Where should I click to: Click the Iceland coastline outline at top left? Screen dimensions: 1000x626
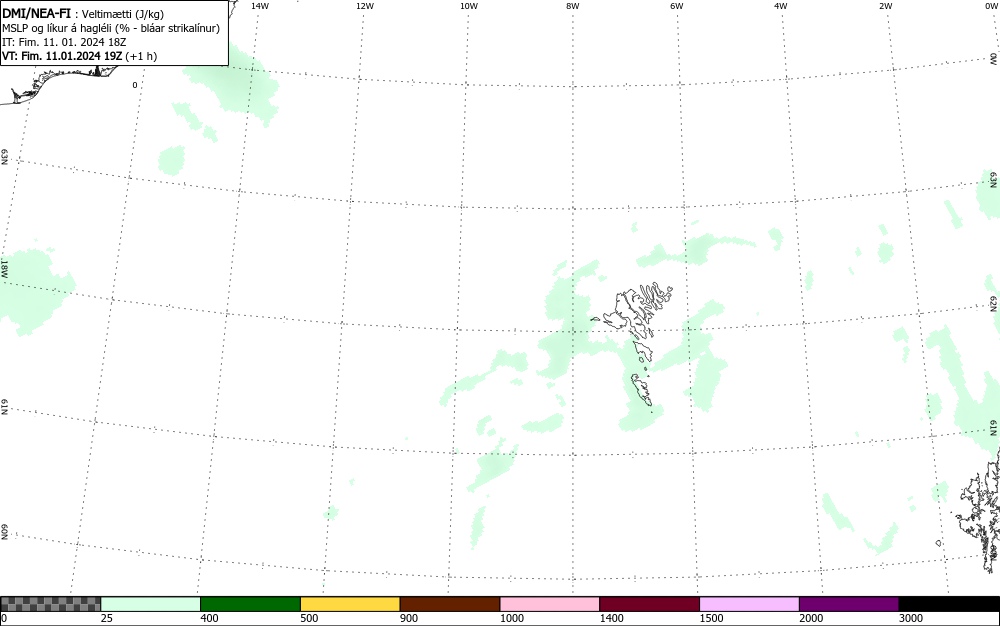57,83
